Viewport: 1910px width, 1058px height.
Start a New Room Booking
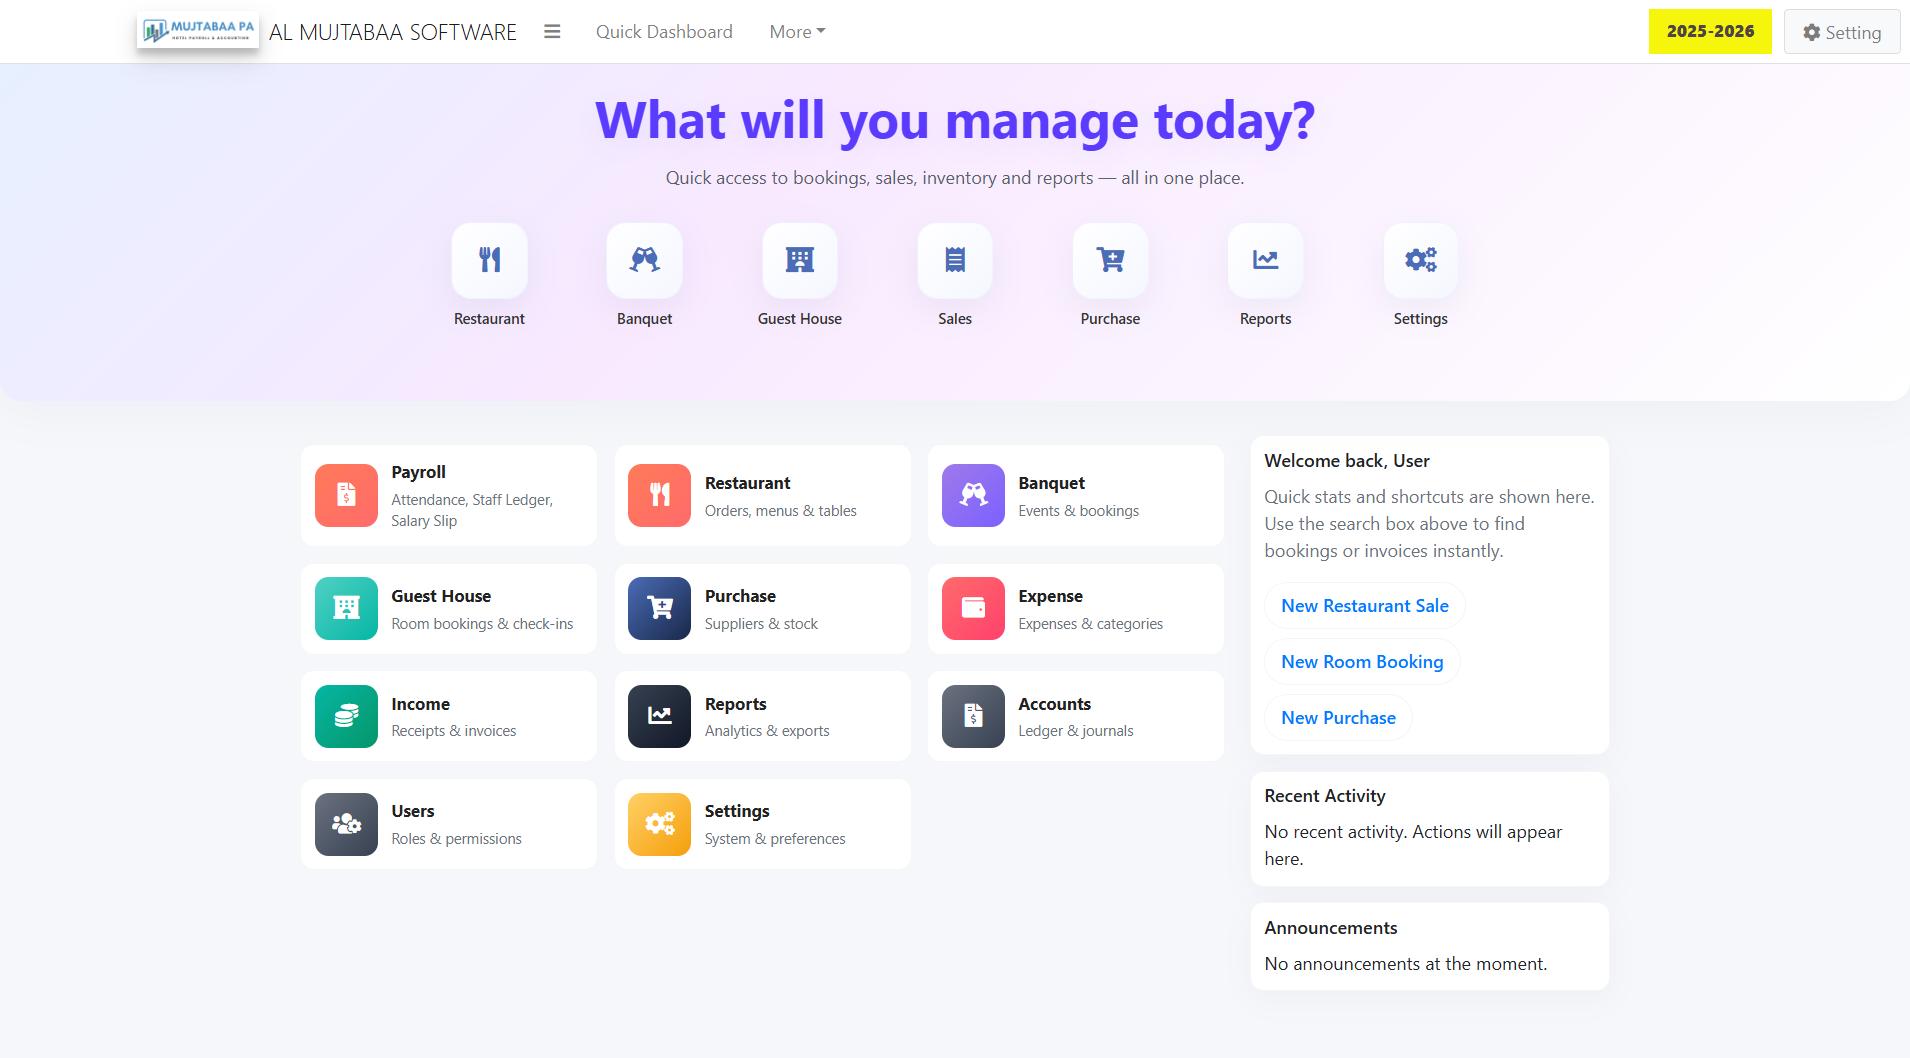1362,661
